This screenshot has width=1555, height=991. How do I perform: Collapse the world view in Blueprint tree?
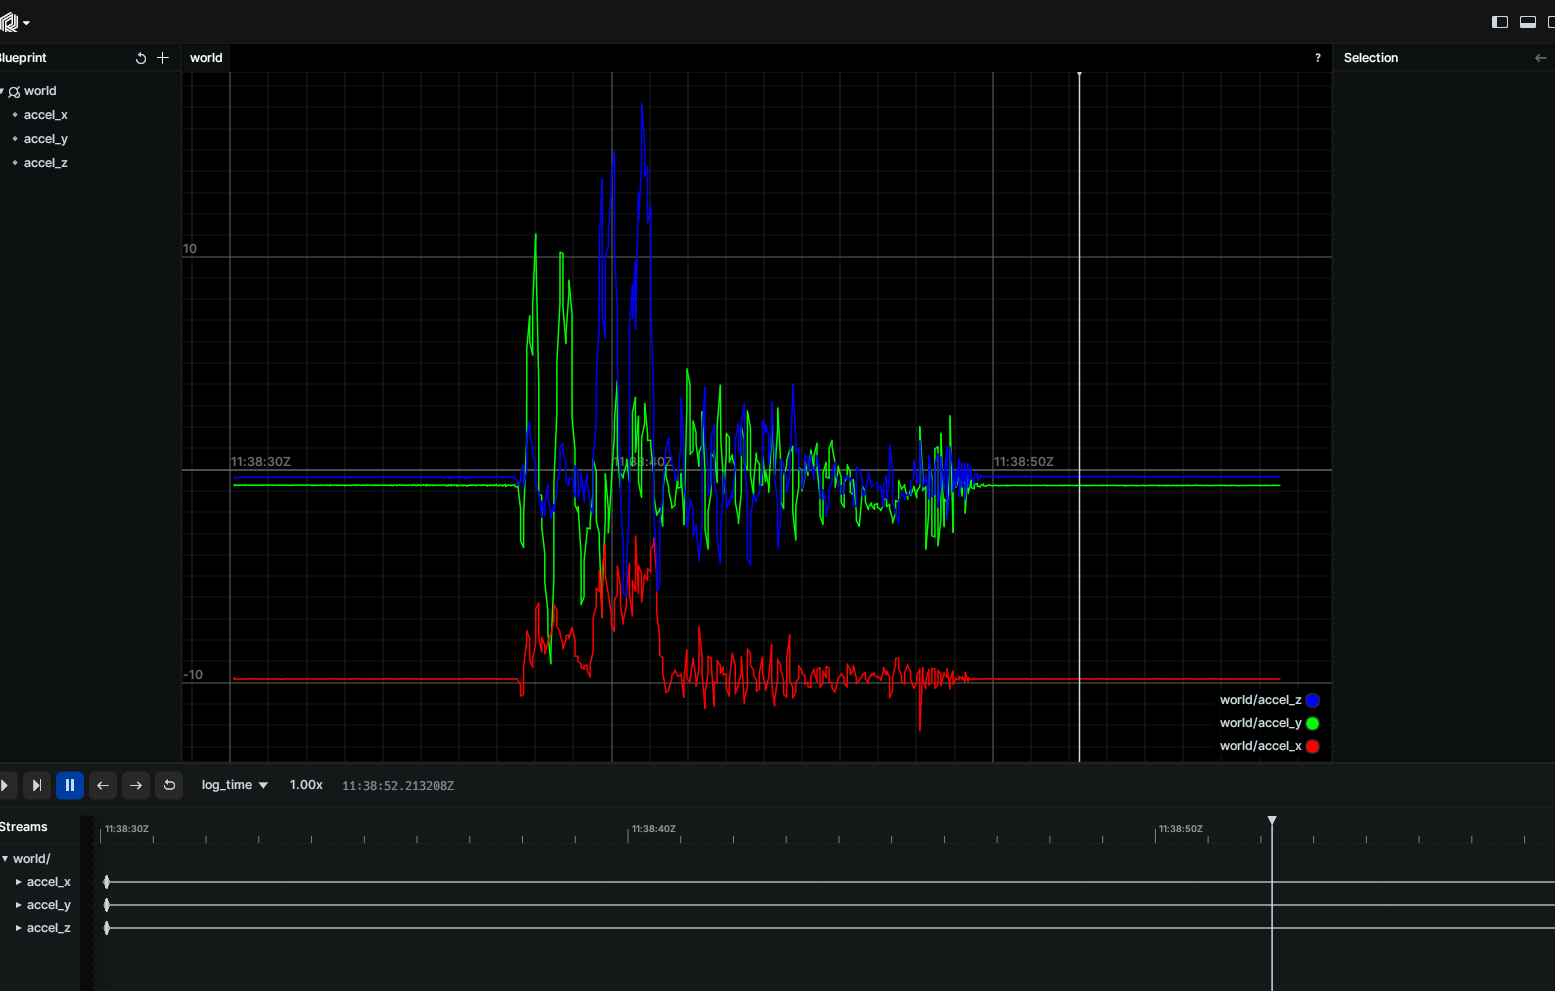pyautogui.click(x=3, y=91)
